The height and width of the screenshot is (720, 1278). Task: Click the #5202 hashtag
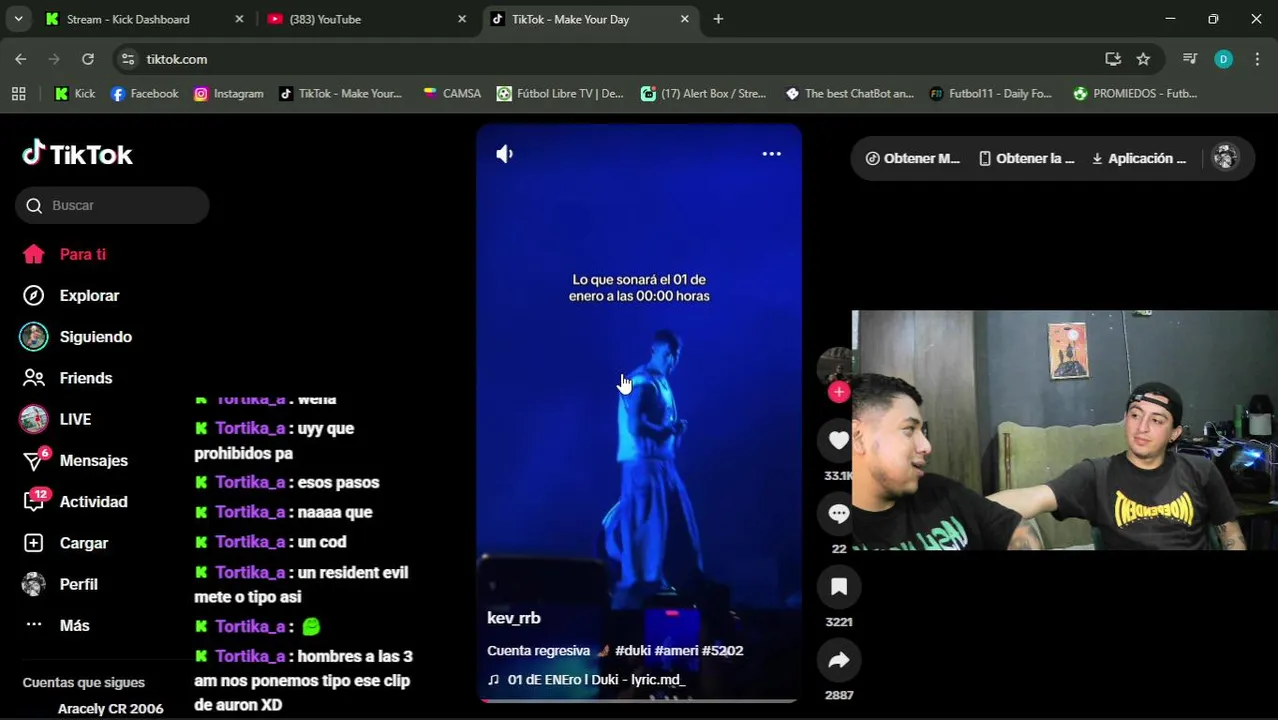[x=722, y=650]
